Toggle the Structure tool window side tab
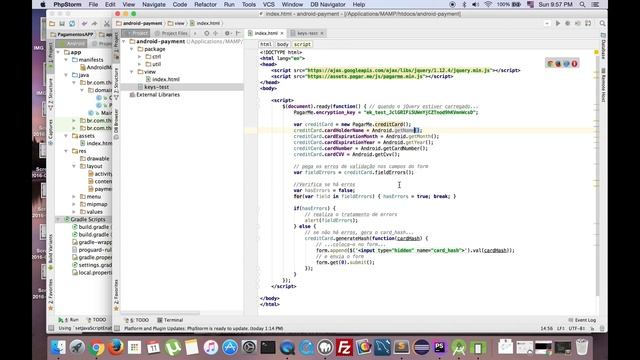This screenshot has width=640, height=360. (116, 84)
